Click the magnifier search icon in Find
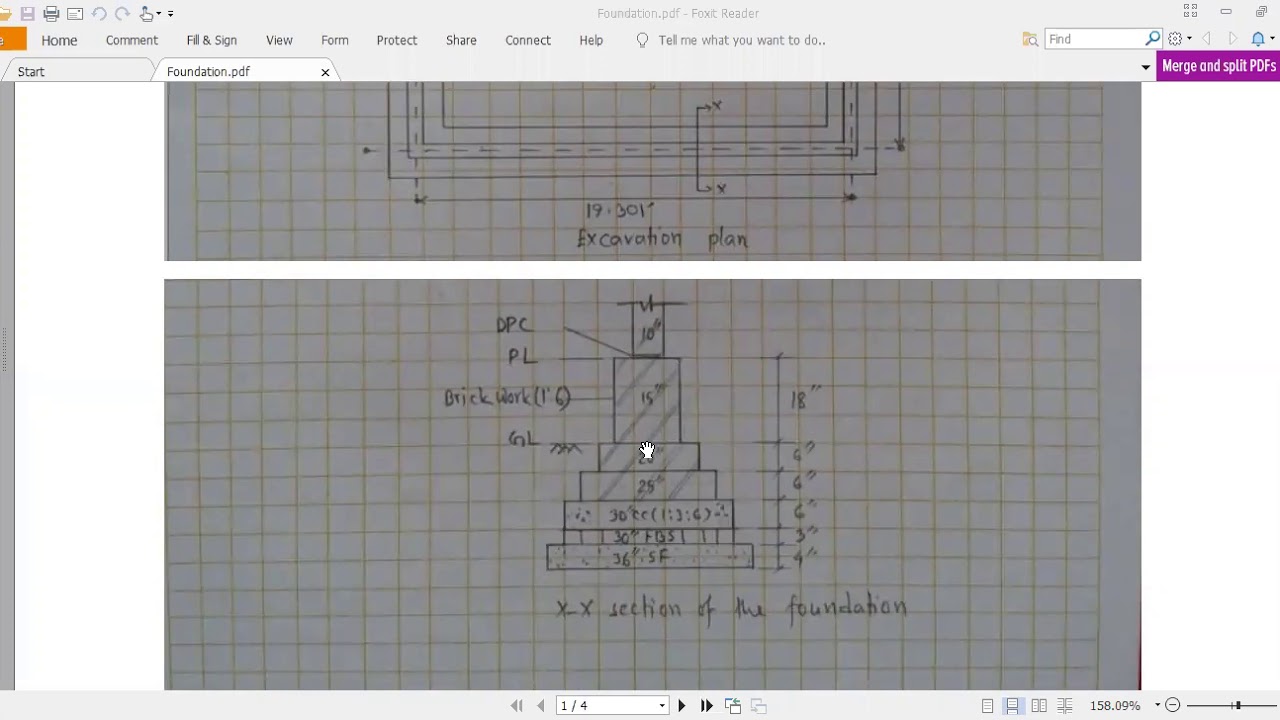This screenshot has width=1280, height=720. [1152, 39]
